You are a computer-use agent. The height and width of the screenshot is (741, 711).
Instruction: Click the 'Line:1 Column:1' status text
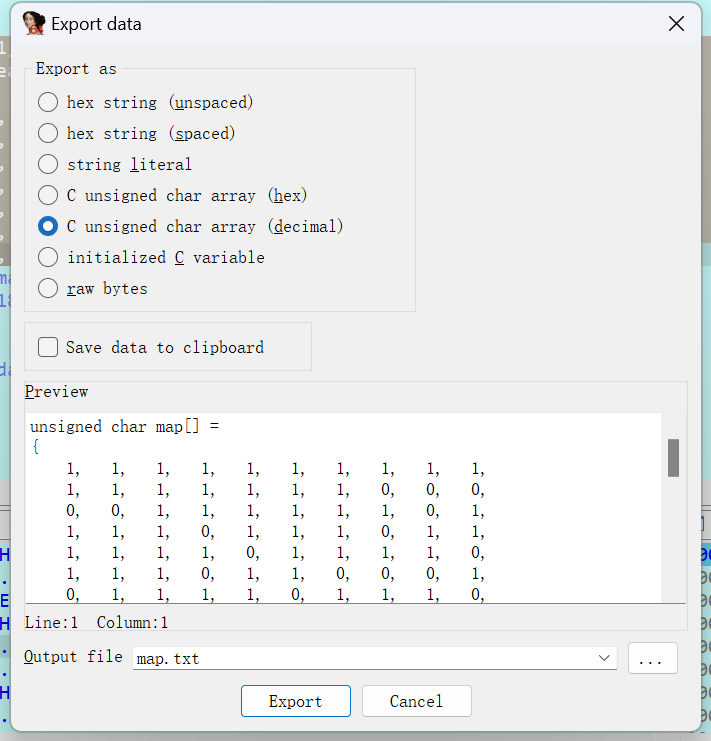click(96, 622)
